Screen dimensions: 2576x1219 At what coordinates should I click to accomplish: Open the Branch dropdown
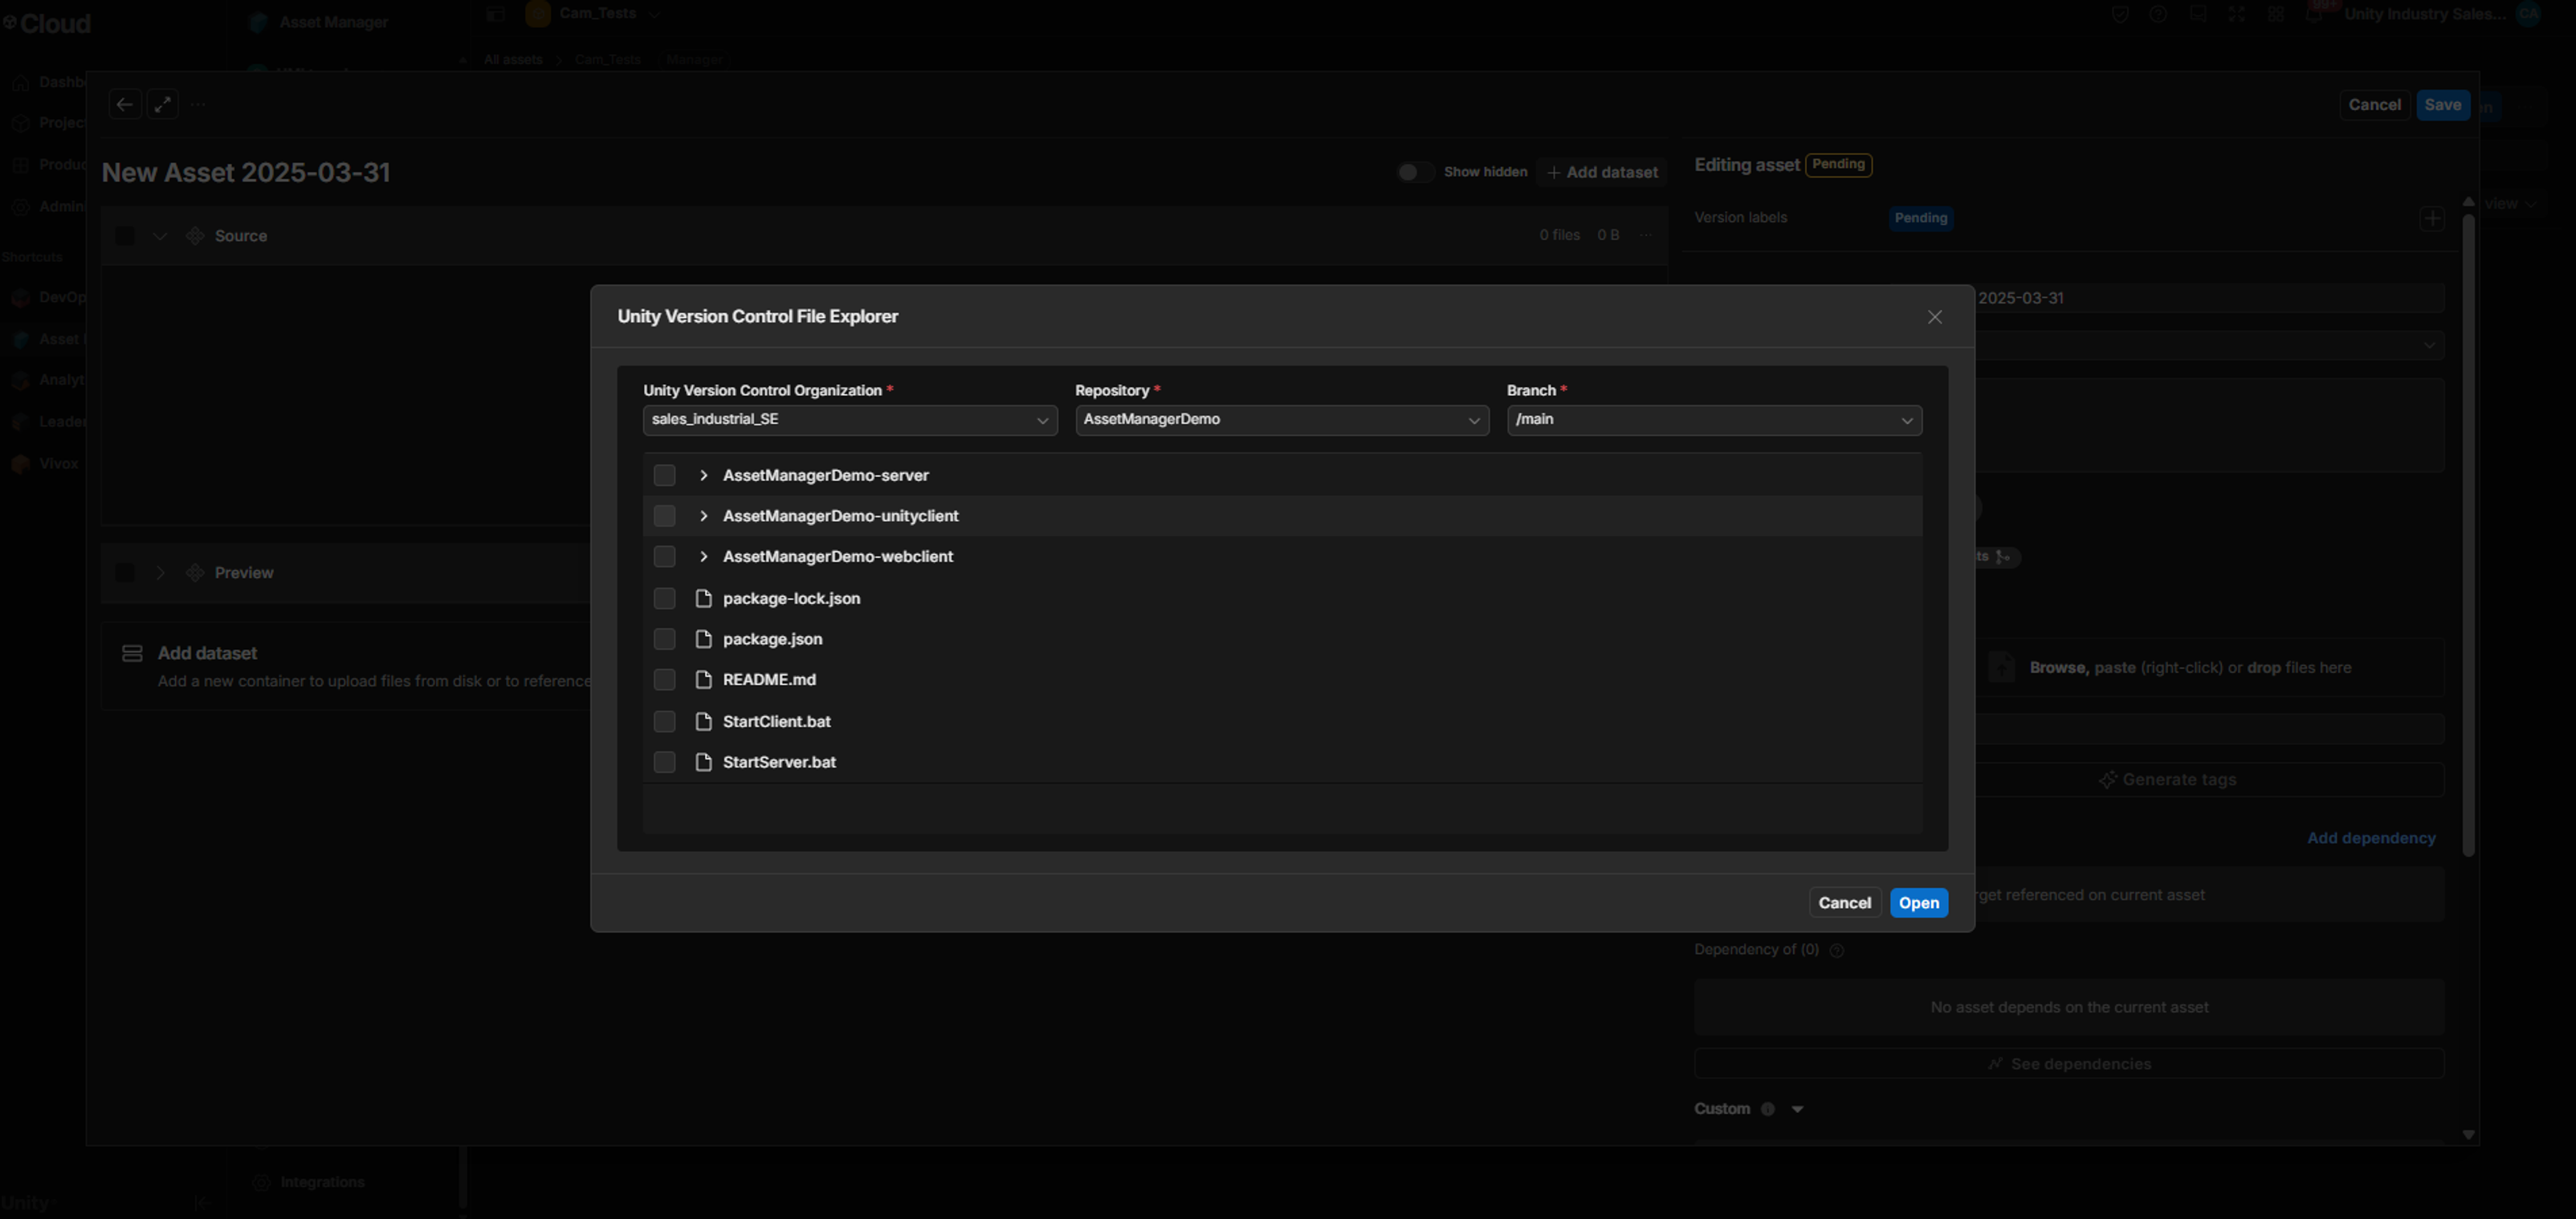(1714, 420)
